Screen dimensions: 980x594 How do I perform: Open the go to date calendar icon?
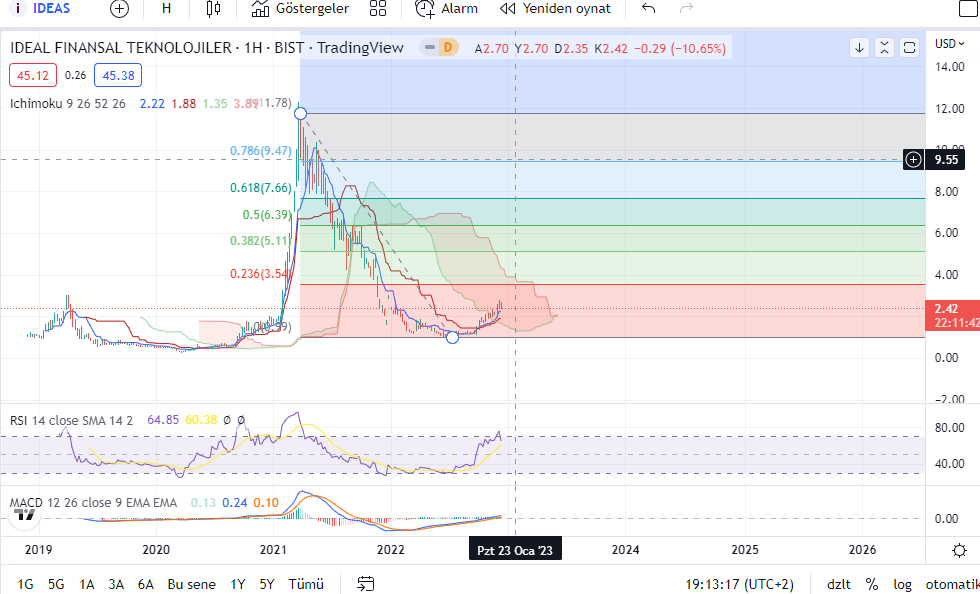[x=366, y=584]
